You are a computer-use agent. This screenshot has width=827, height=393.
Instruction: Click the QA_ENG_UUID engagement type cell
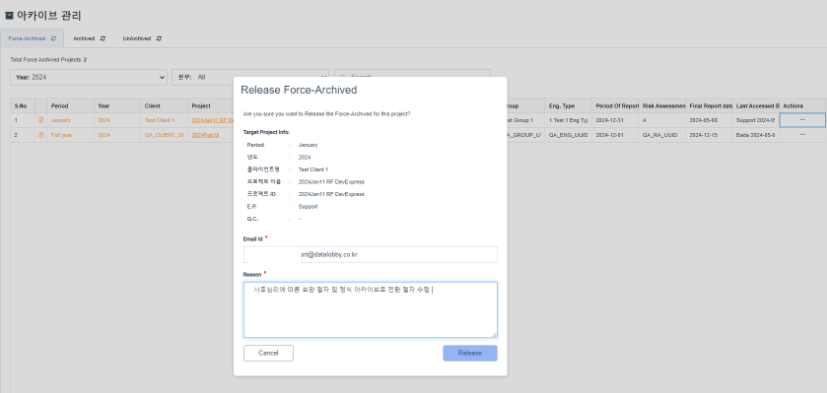click(568, 135)
